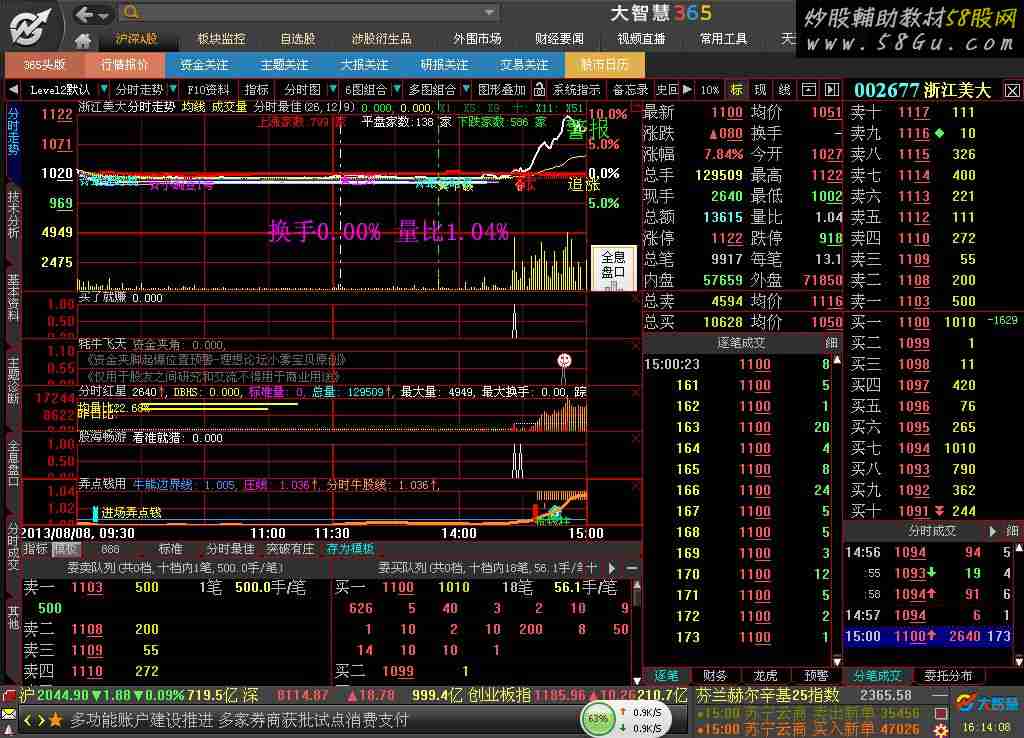Viewport: 1024px width, 738px height.
Task: Click the 指标 toolbar button
Action: (x=256, y=89)
